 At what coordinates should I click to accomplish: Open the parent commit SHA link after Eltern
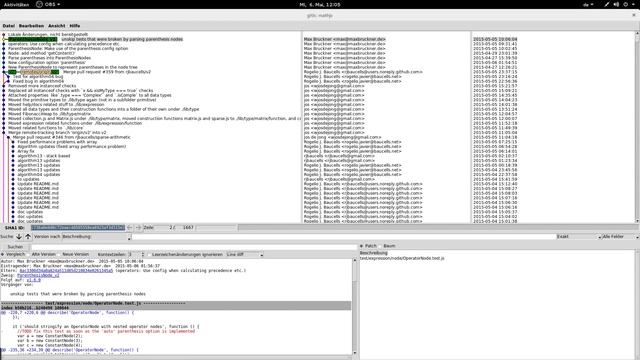(66, 270)
